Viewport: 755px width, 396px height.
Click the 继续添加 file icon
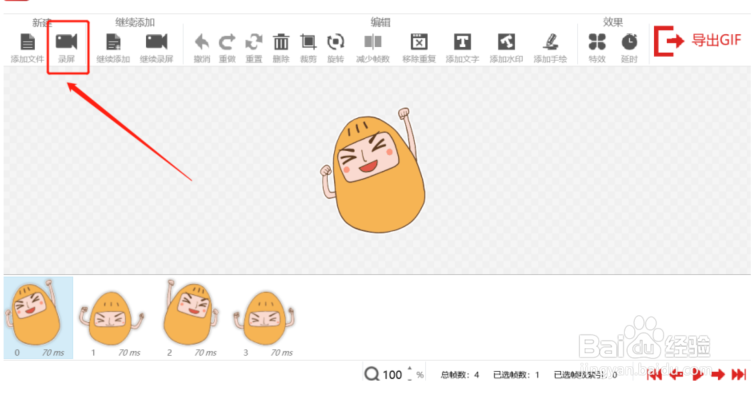(113, 42)
